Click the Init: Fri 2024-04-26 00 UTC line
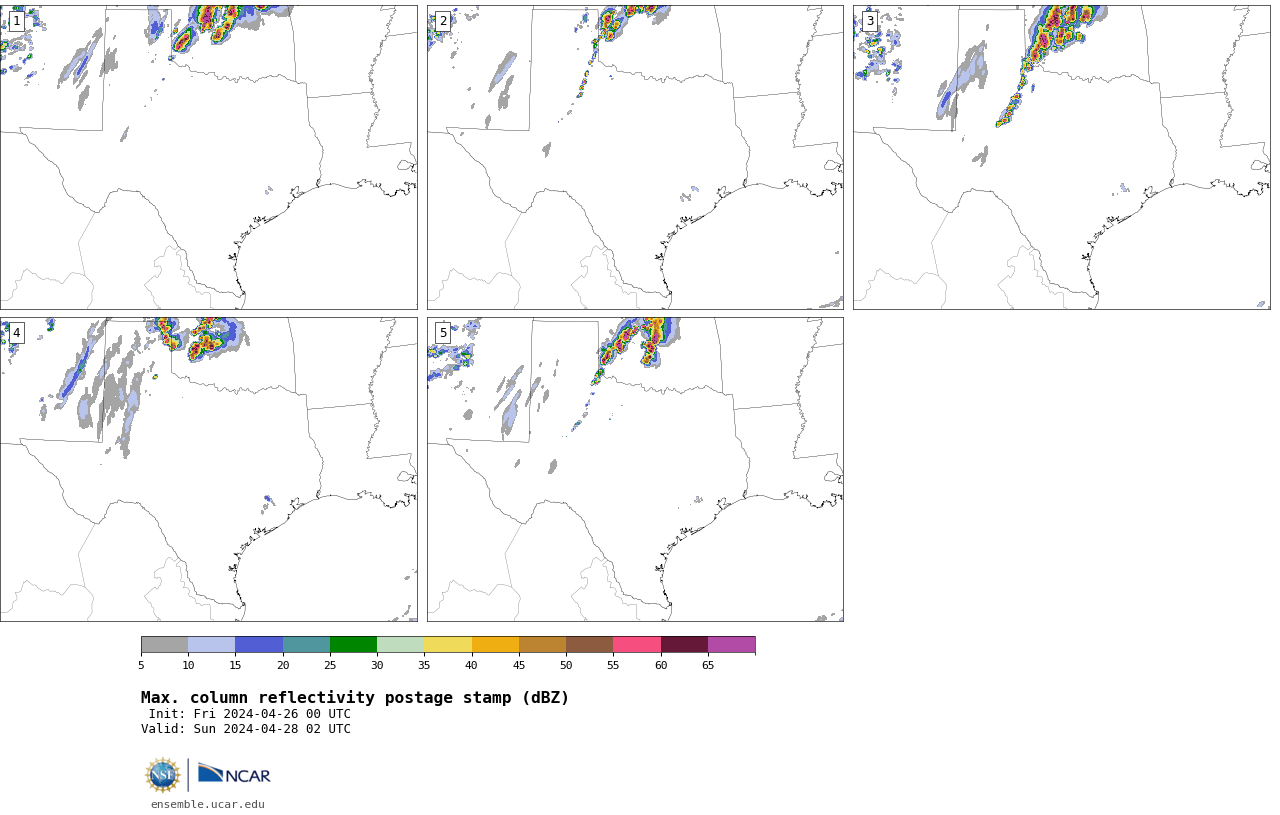 pyautogui.click(x=250, y=714)
